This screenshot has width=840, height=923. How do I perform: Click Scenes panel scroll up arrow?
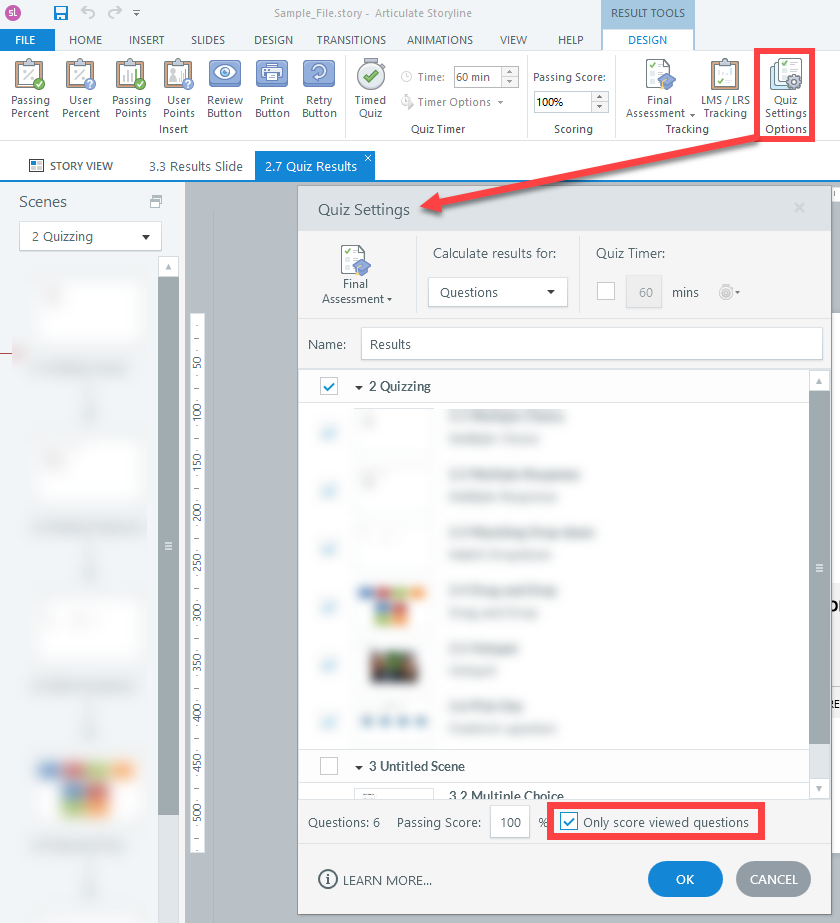coord(168,267)
